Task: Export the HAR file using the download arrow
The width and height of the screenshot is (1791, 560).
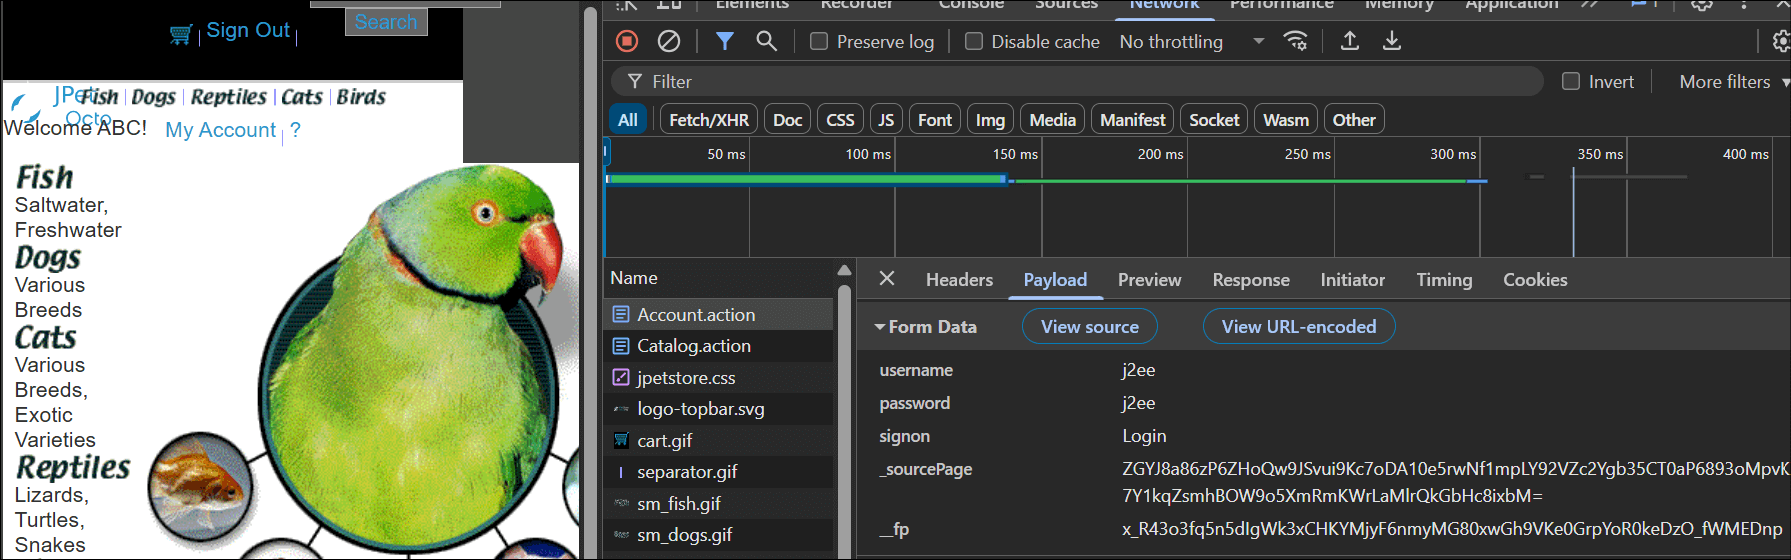Action: point(1392,41)
